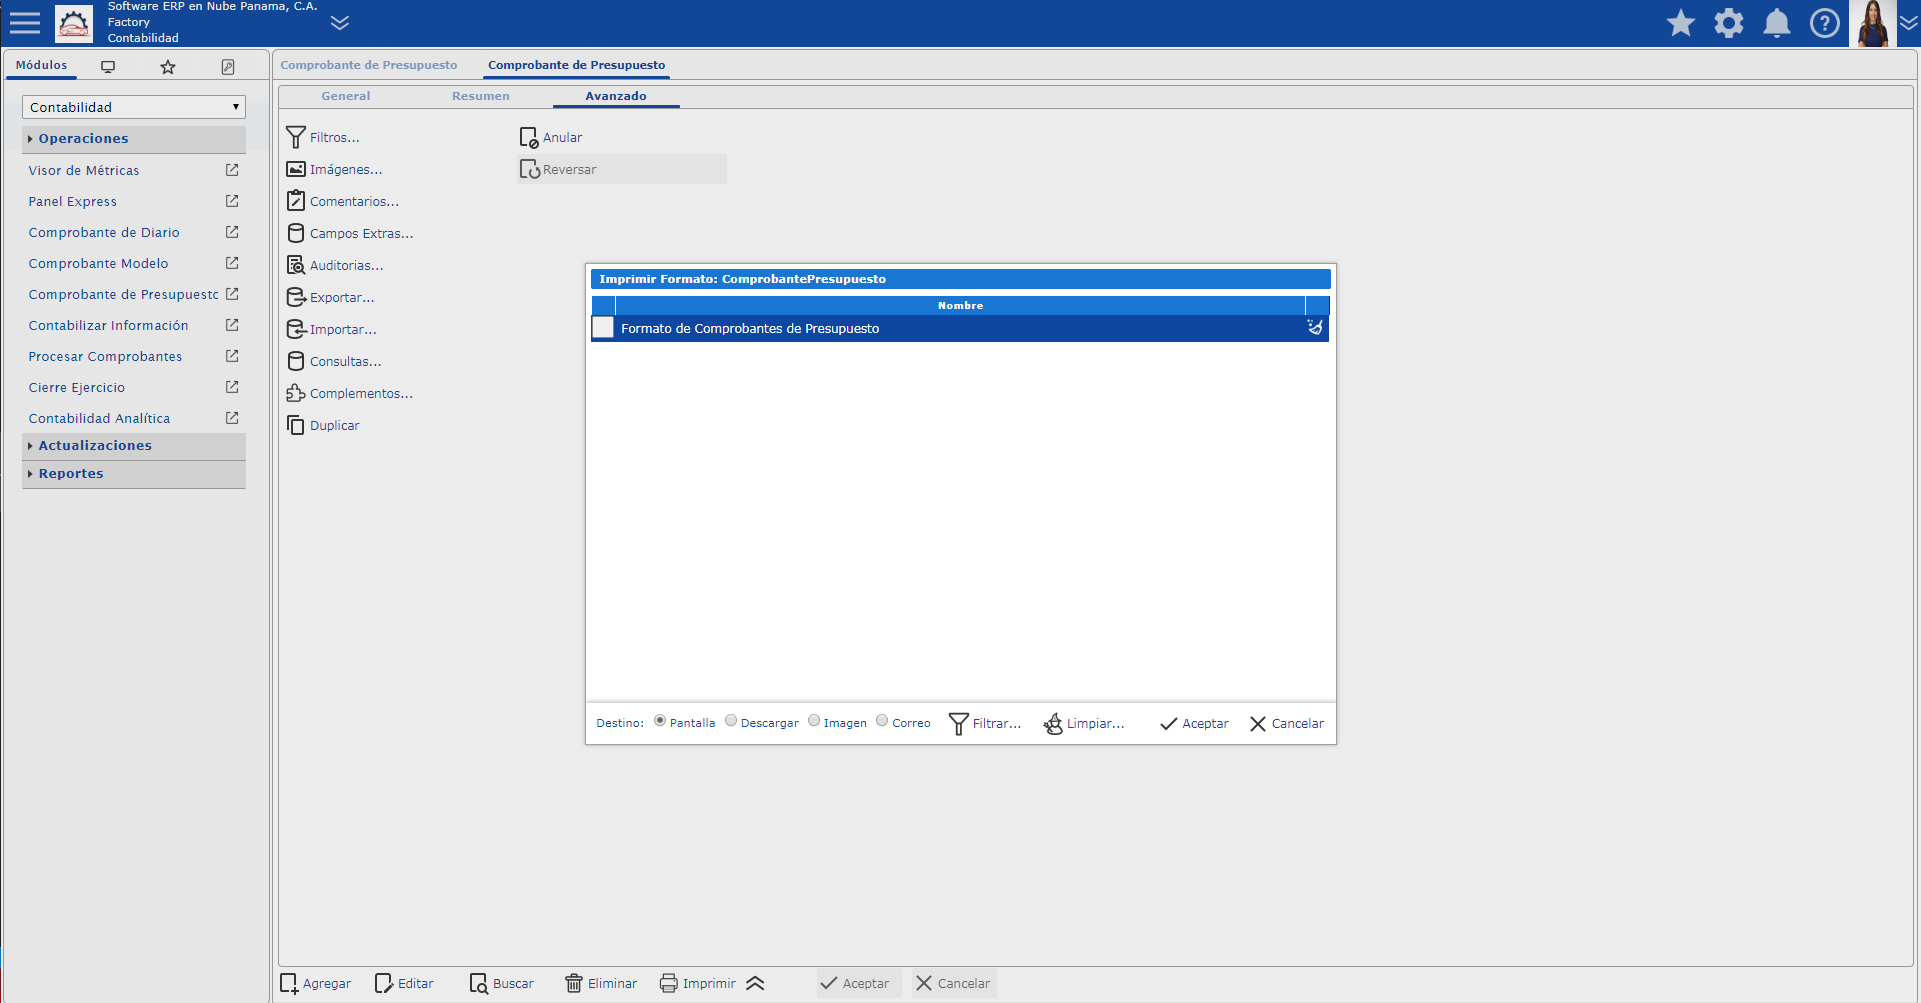Open Exportar option
The image size is (1921, 1003).
tap(330, 298)
